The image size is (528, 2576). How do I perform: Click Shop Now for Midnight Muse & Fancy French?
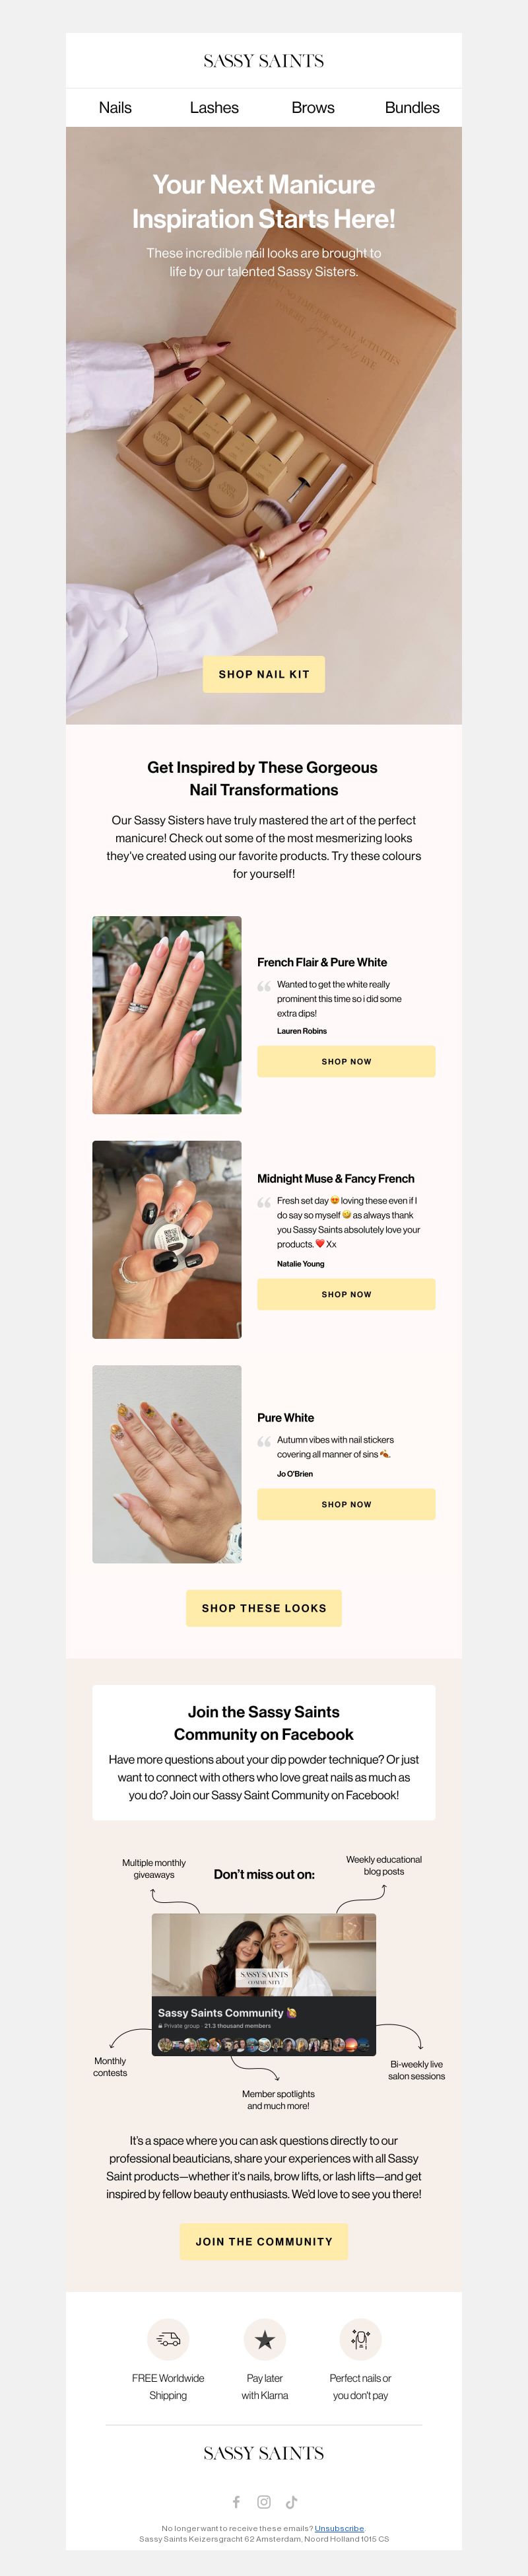click(x=346, y=1294)
